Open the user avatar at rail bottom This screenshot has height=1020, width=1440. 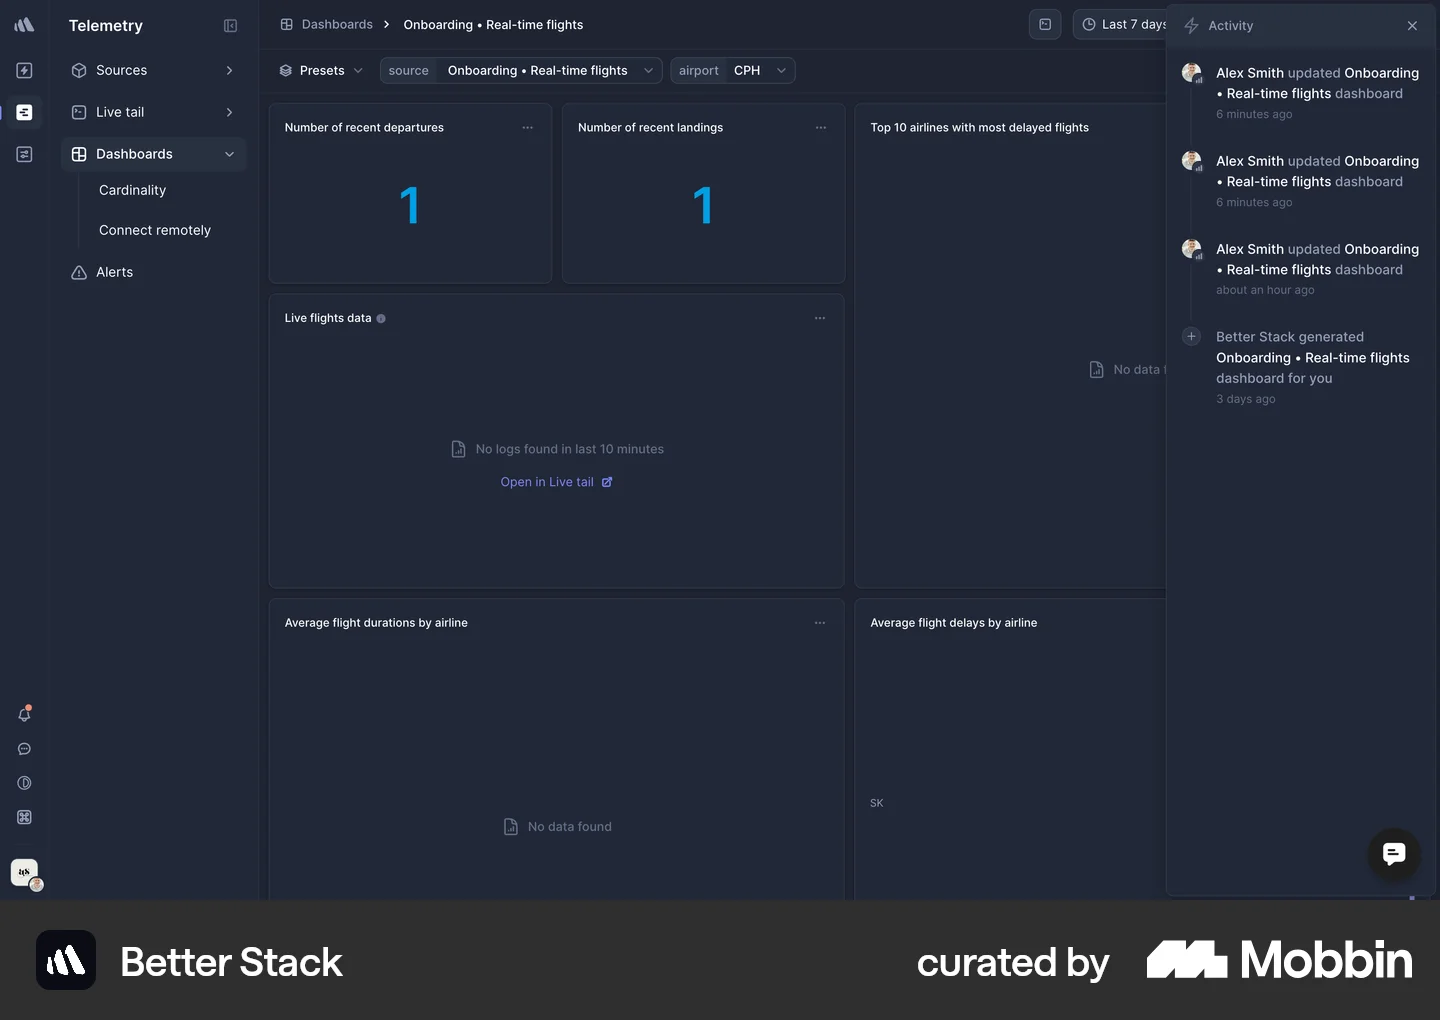pyautogui.click(x=26, y=874)
